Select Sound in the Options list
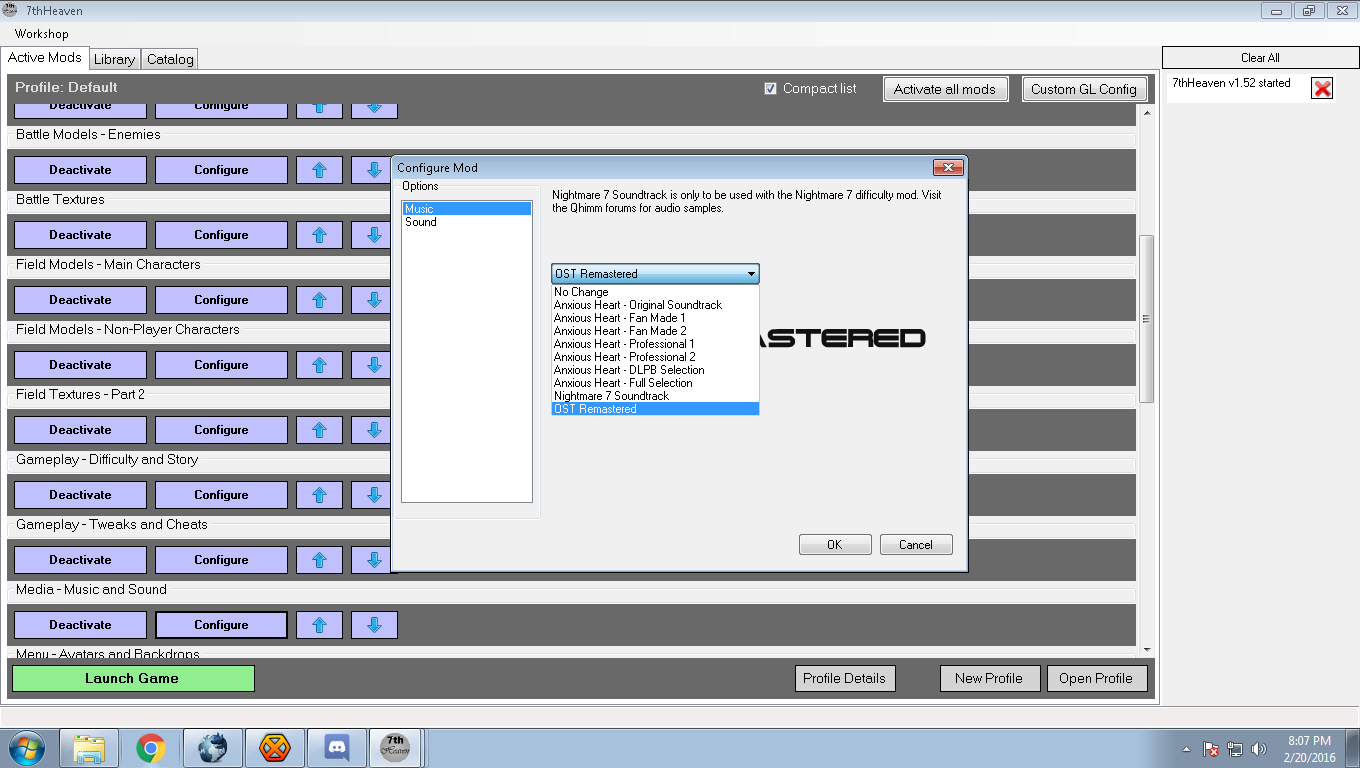This screenshot has width=1360, height=768. pyautogui.click(x=467, y=222)
